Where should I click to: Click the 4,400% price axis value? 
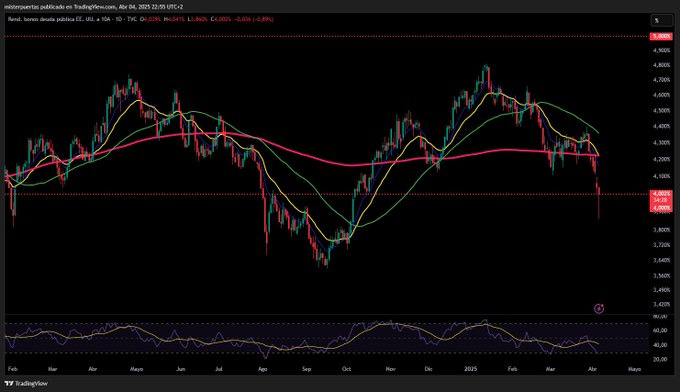pyautogui.click(x=661, y=126)
